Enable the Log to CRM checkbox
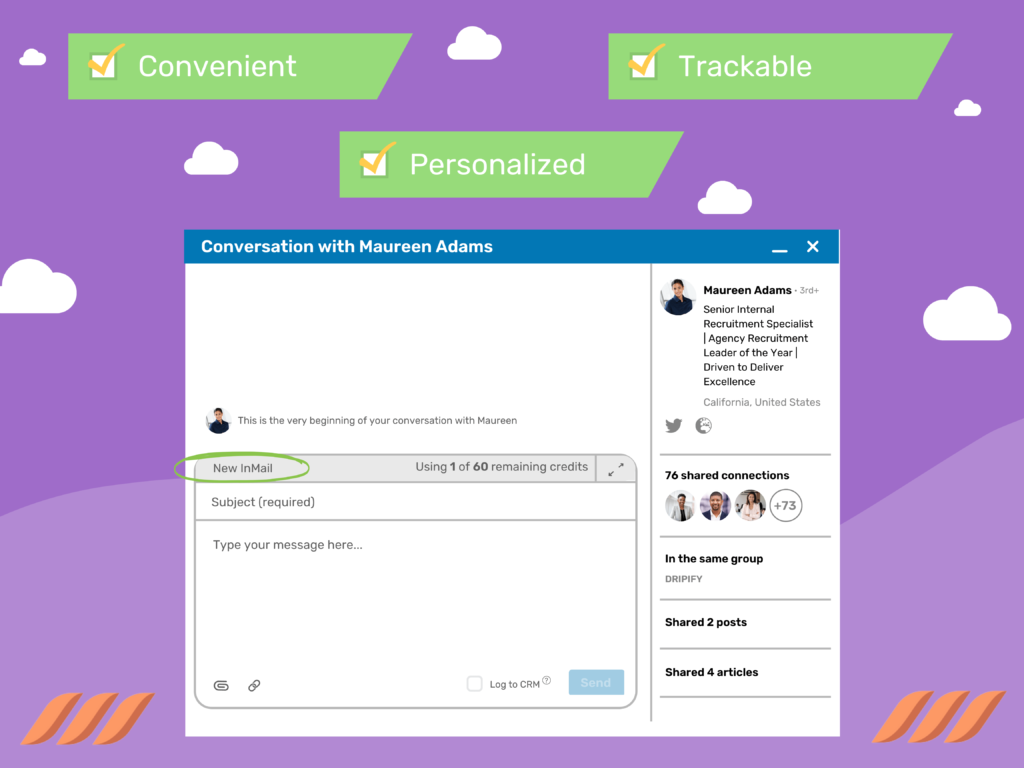The height and width of the screenshot is (768, 1024). [474, 683]
